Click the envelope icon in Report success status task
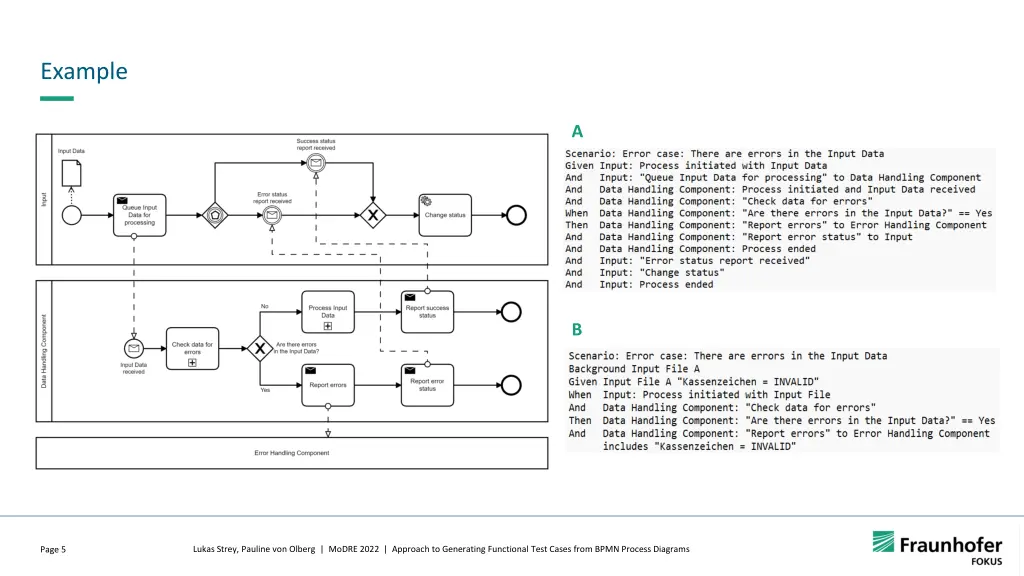The width and height of the screenshot is (1024, 576). [410, 297]
